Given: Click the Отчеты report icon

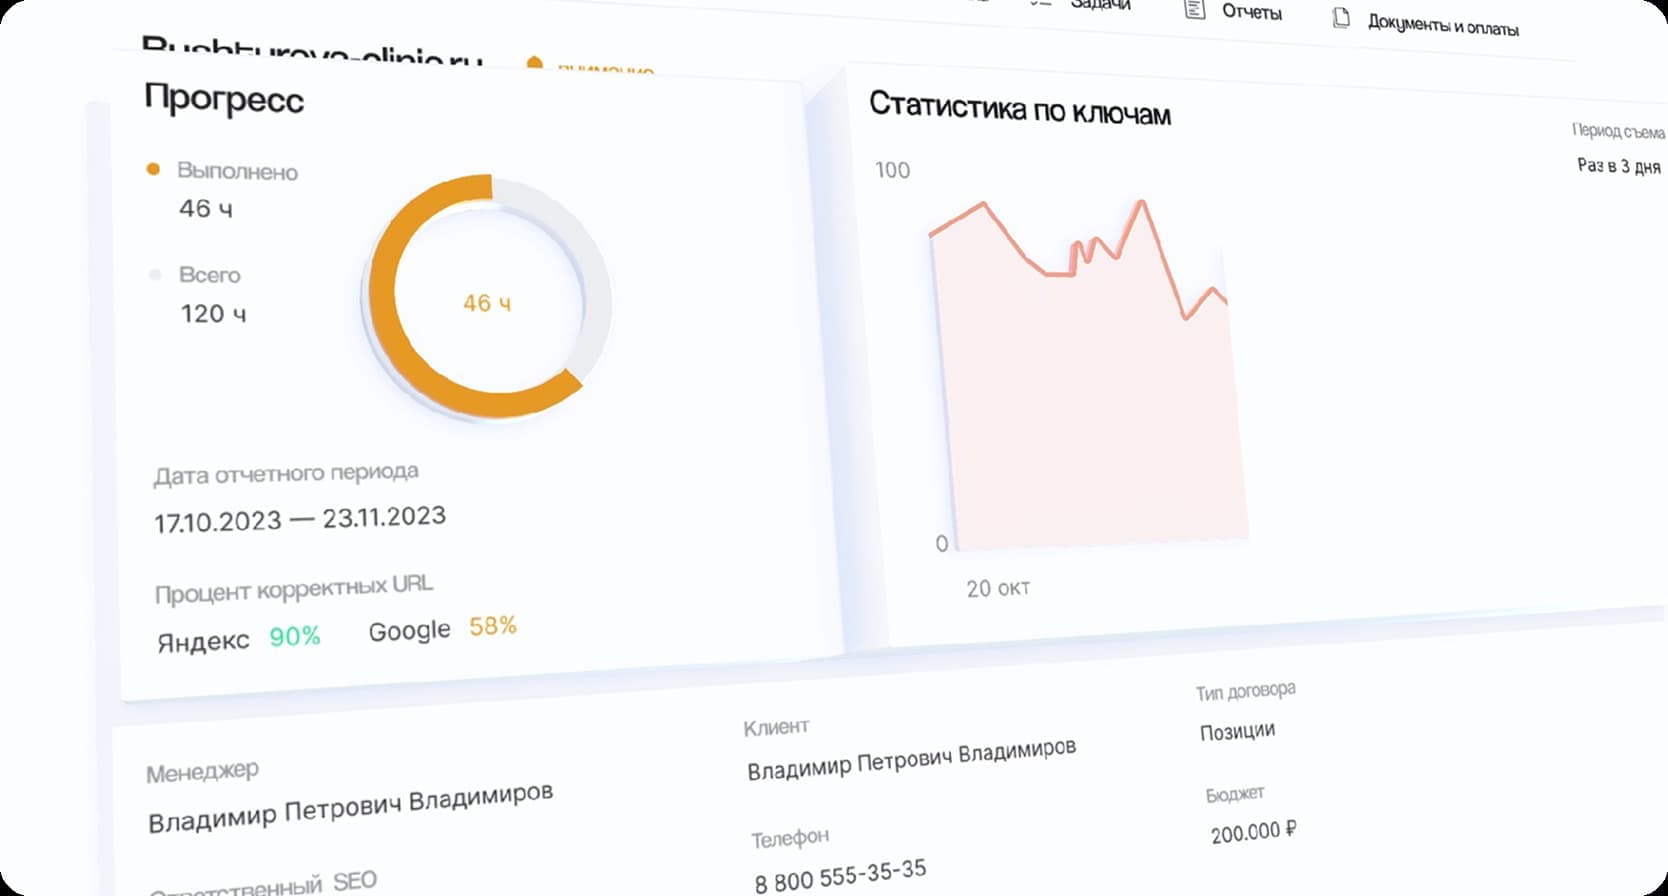Looking at the screenshot, I should (x=1194, y=9).
